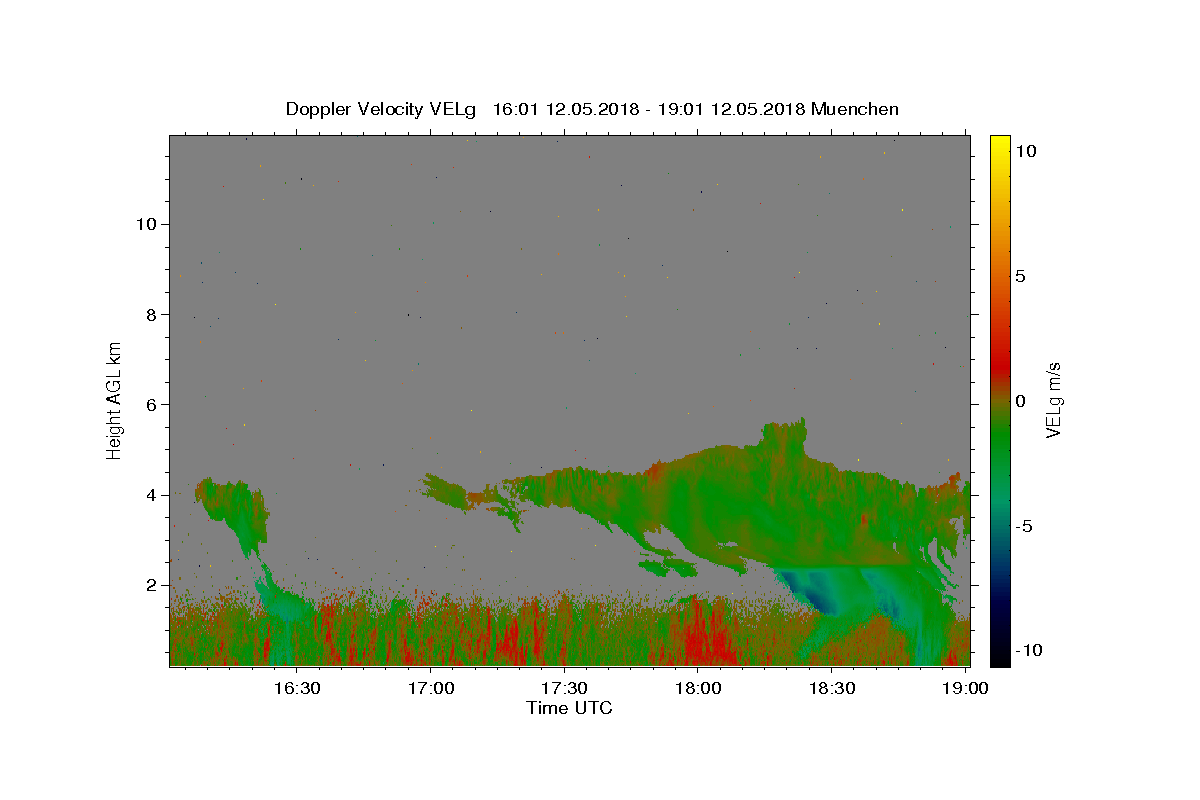
Task: Click the 'Muenchen' station name in title
Action: pyautogui.click(x=855, y=109)
